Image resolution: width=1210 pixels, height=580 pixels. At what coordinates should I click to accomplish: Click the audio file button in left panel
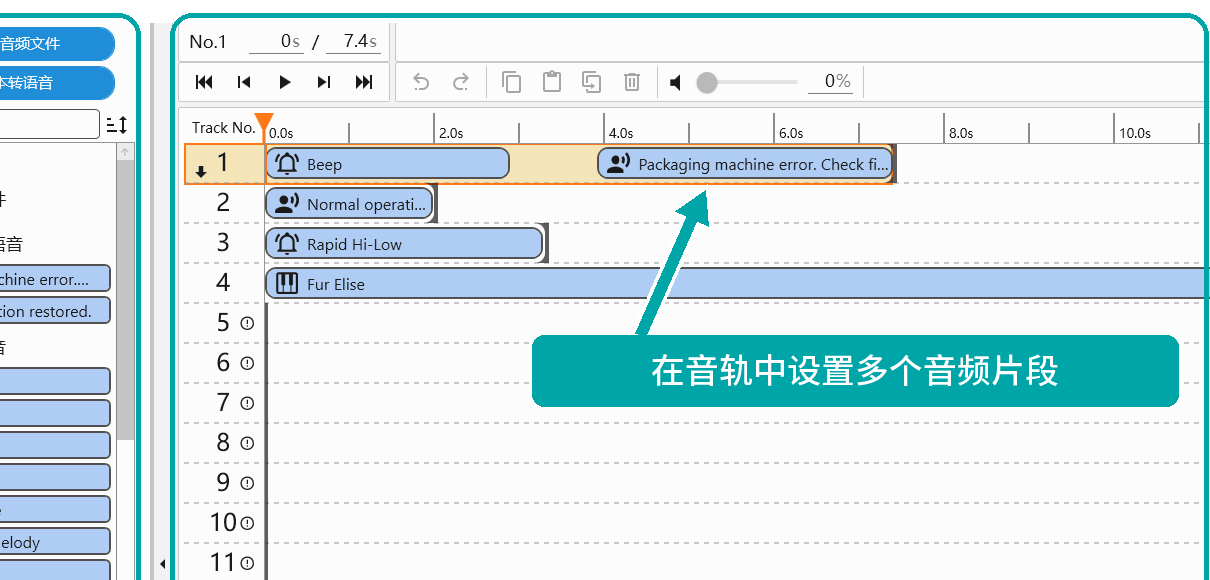[x=57, y=44]
